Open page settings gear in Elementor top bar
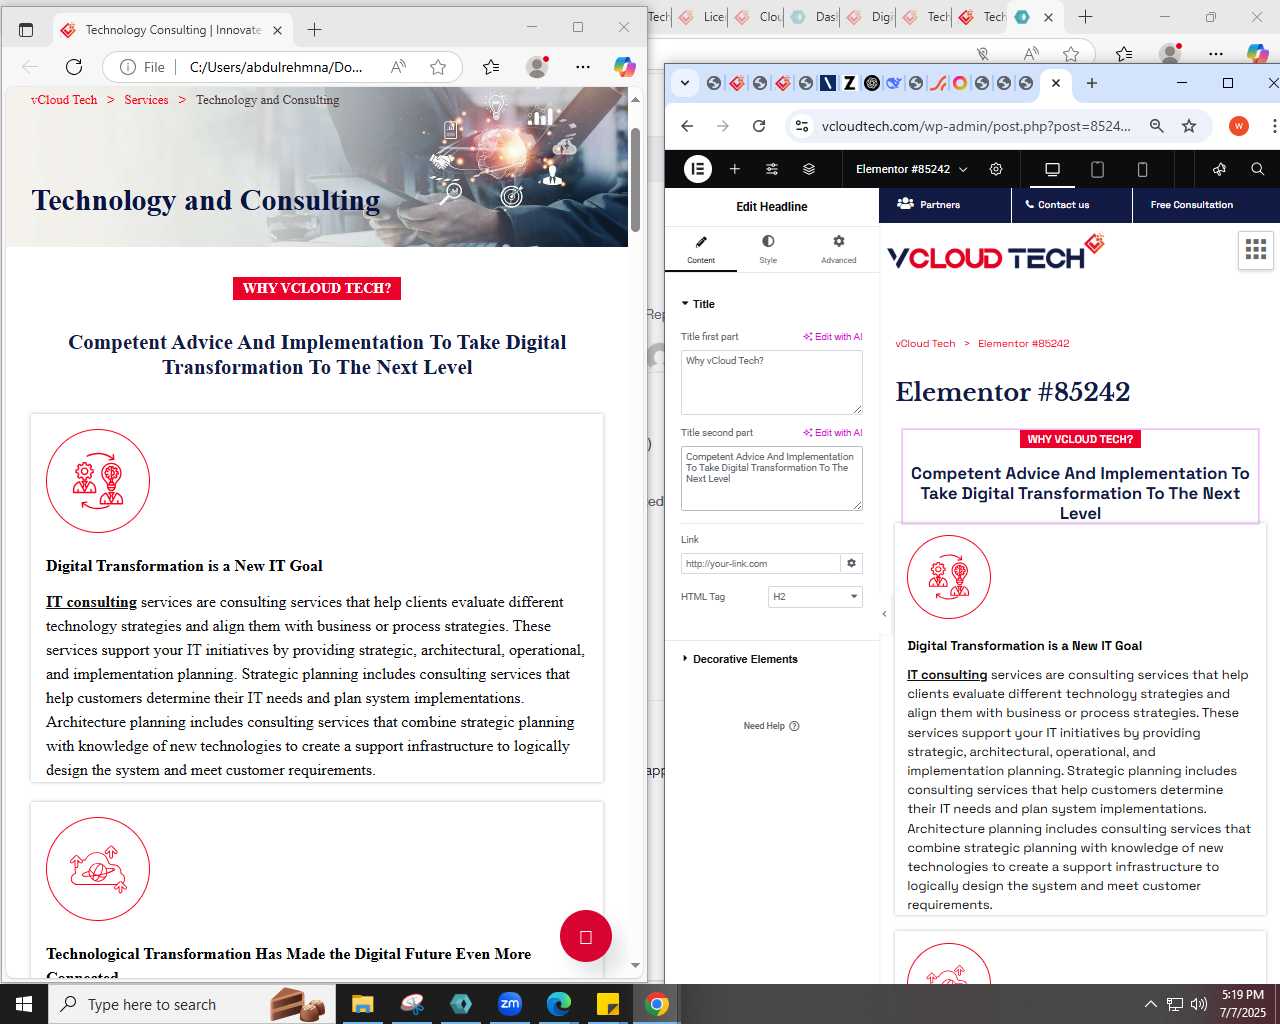The height and width of the screenshot is (1024, 1280). point(996,169)
